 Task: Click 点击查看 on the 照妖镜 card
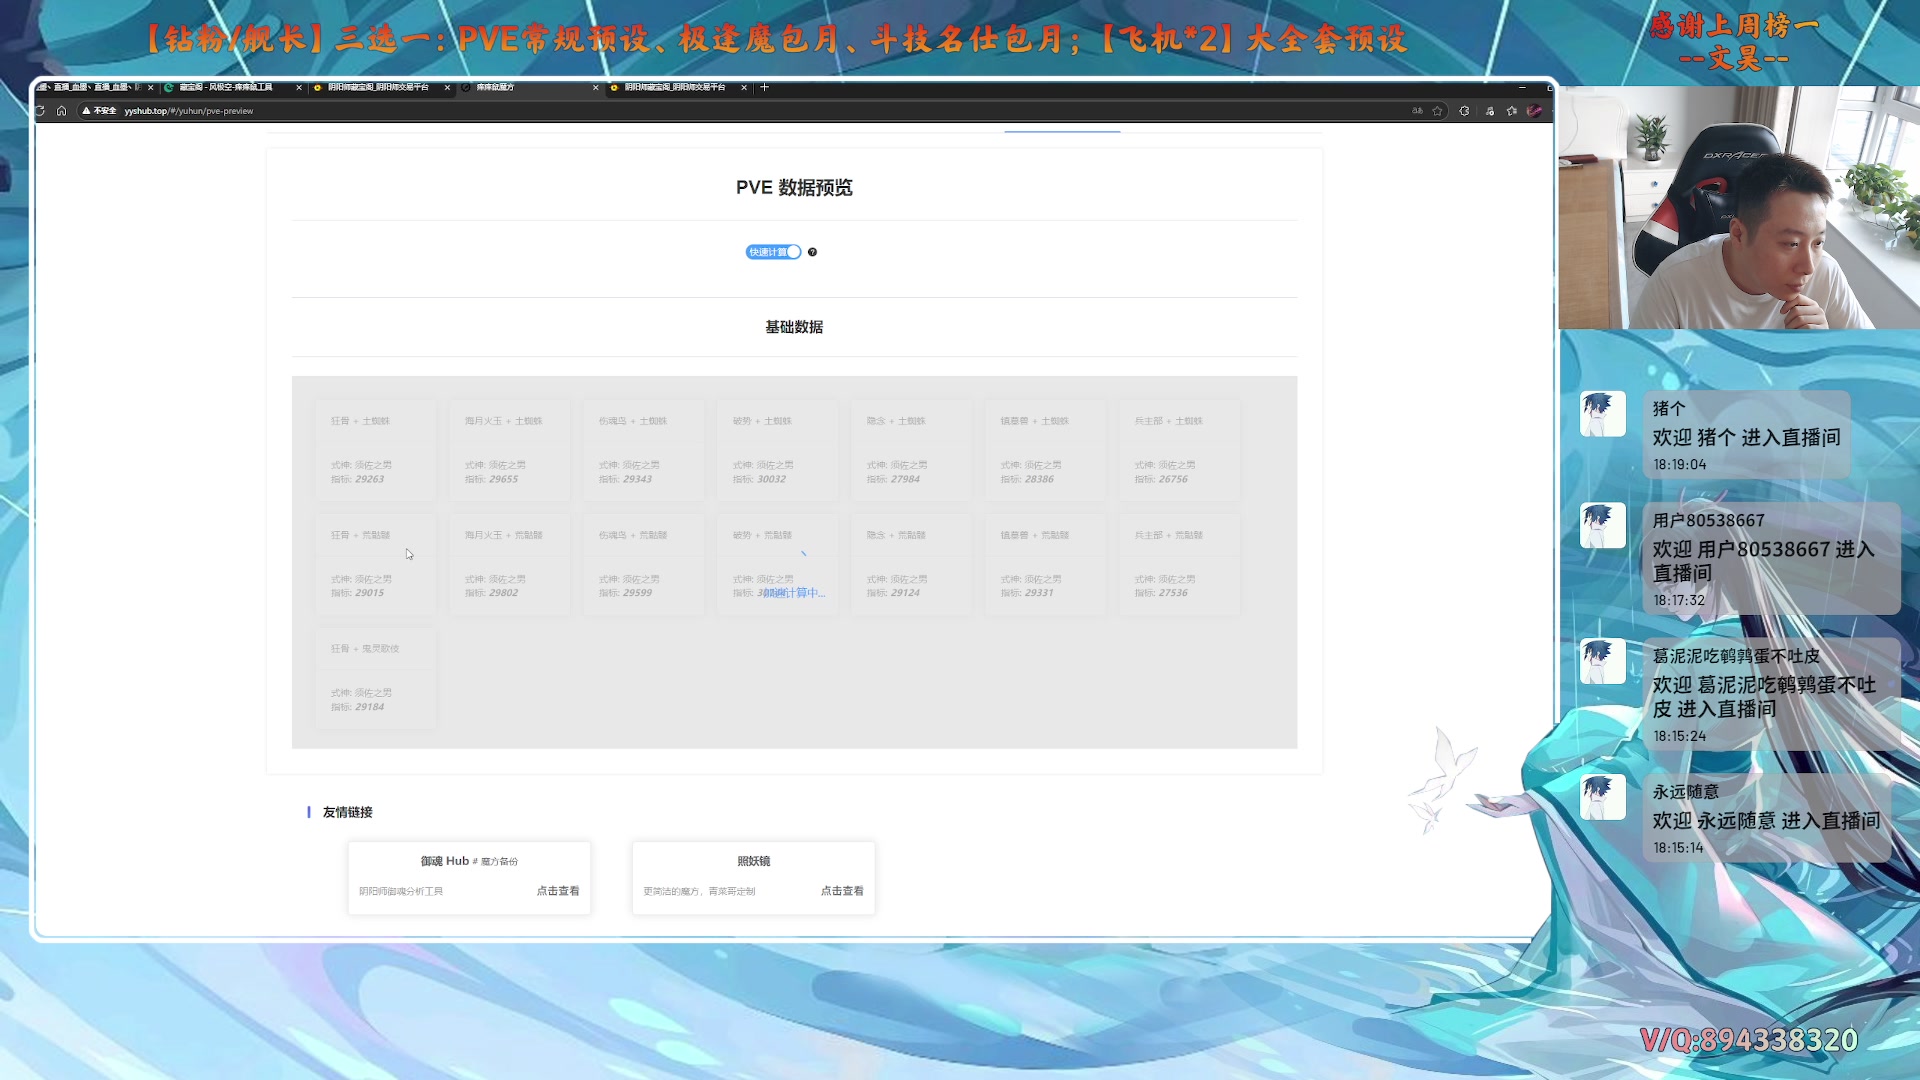842,891
